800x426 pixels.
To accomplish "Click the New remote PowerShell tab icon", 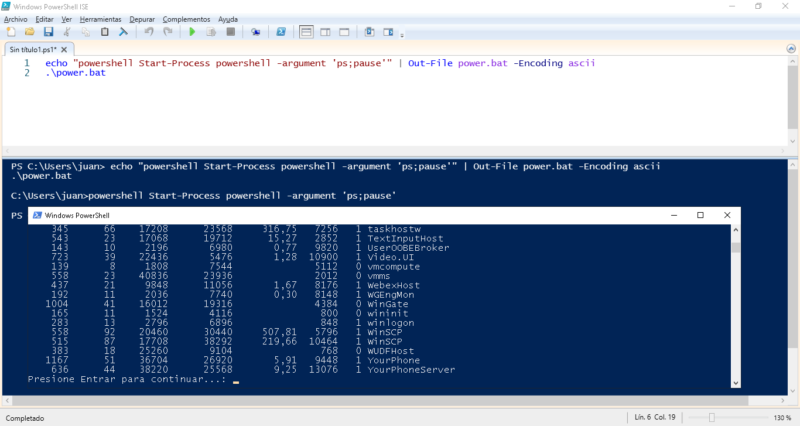I will pyautogui.click(x=256, y=32).
